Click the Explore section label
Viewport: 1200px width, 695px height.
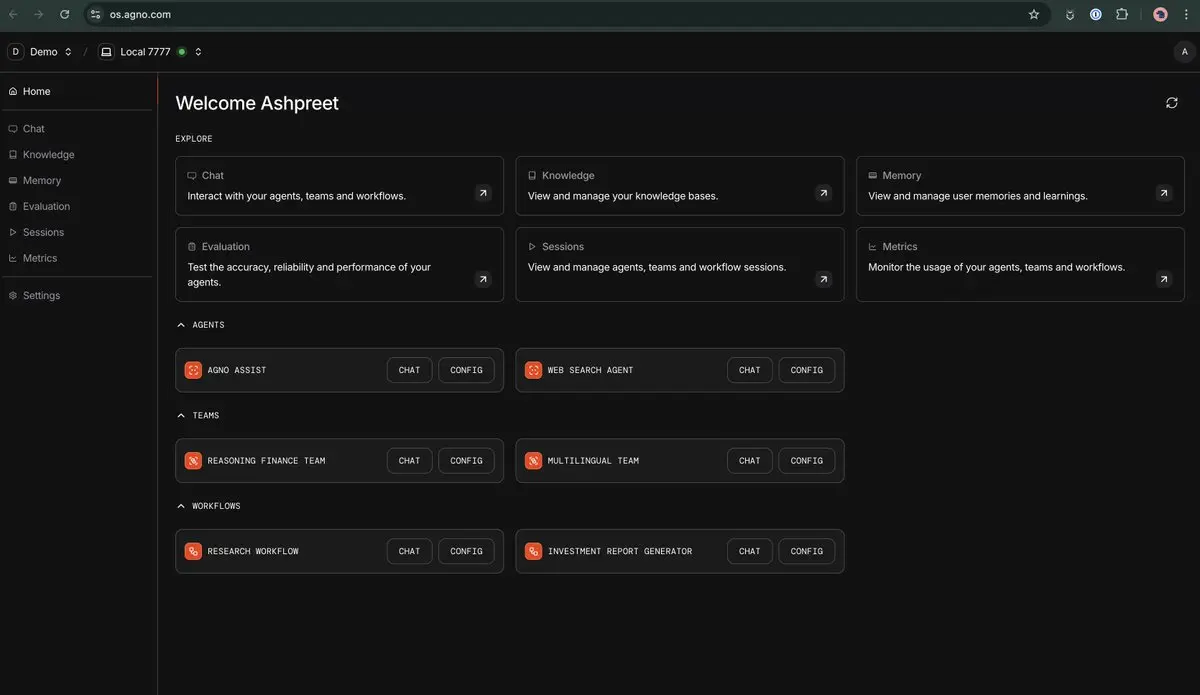(194, 139)
